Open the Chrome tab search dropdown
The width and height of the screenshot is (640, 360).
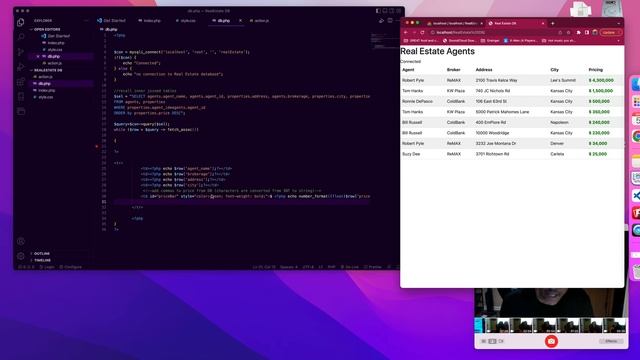tap(618, 23)
